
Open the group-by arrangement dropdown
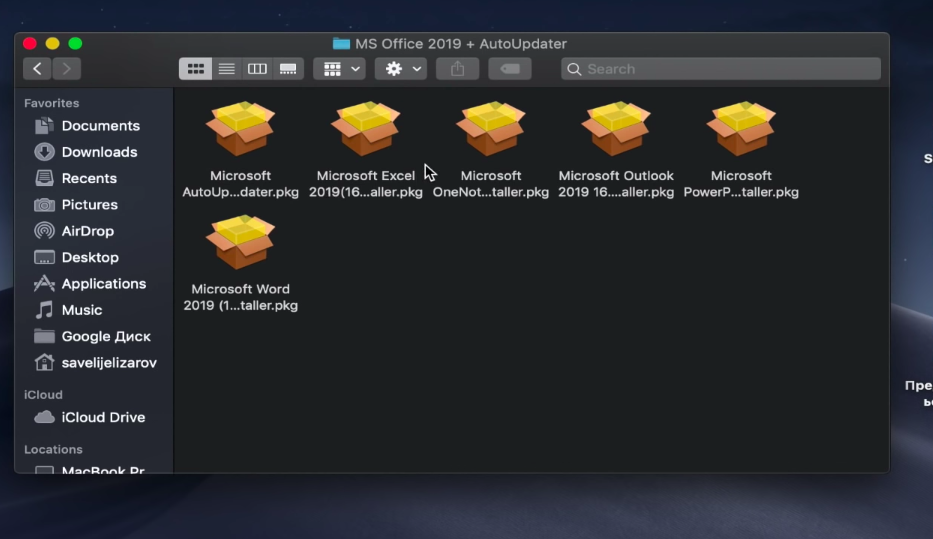tap(340, 69)
